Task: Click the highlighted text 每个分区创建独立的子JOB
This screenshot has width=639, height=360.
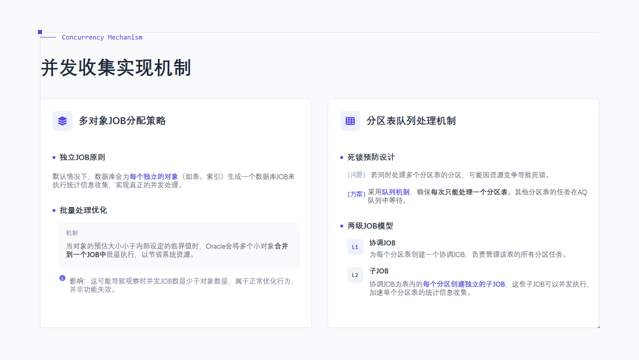Action: click(464, 284)
